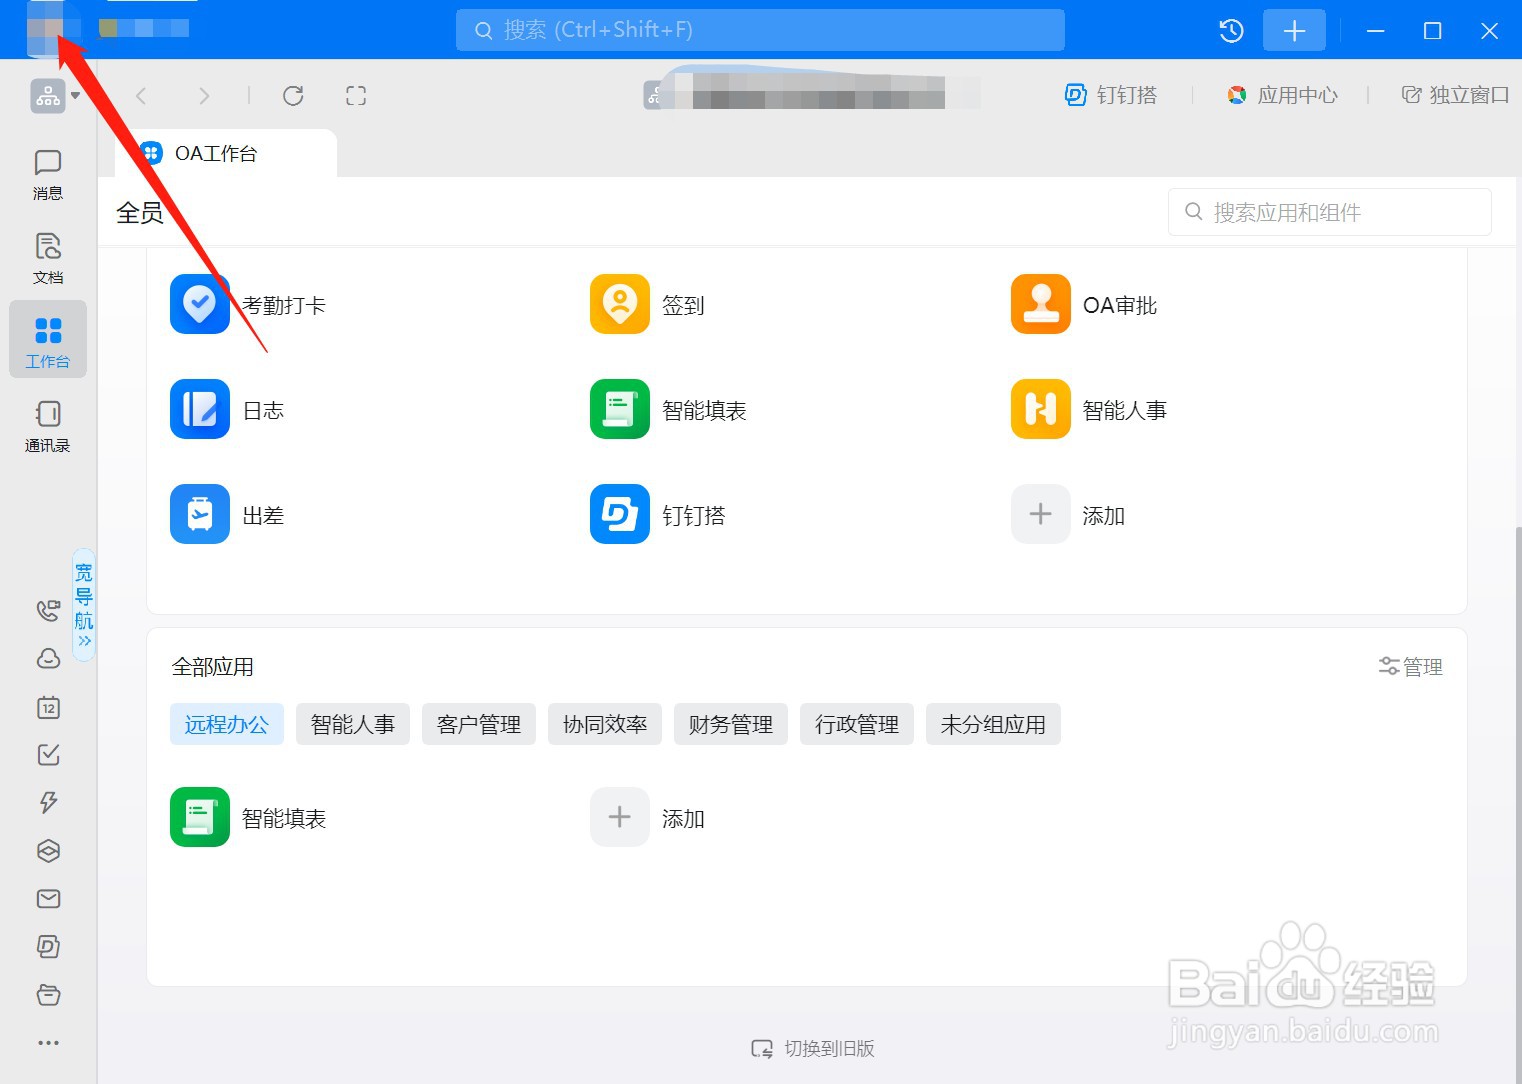Show more sidebar items via ellipsis
1522x1084 pixels.
(x=48, y=1043)
